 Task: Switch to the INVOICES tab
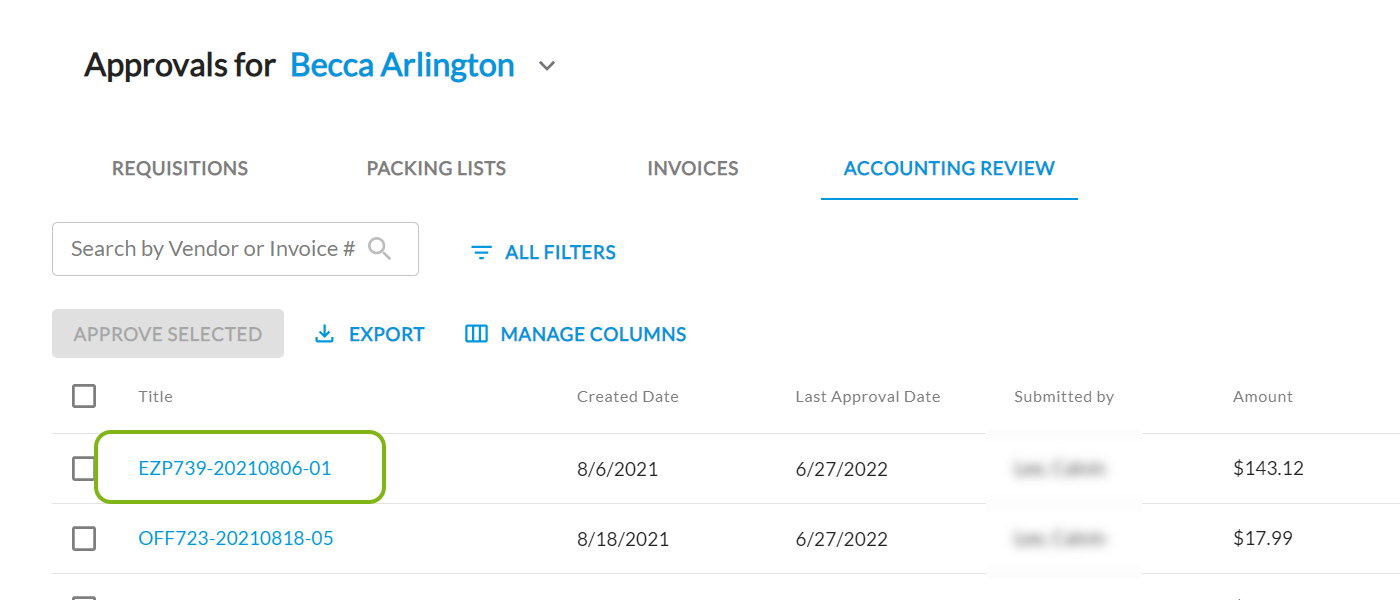click(692, 168)
